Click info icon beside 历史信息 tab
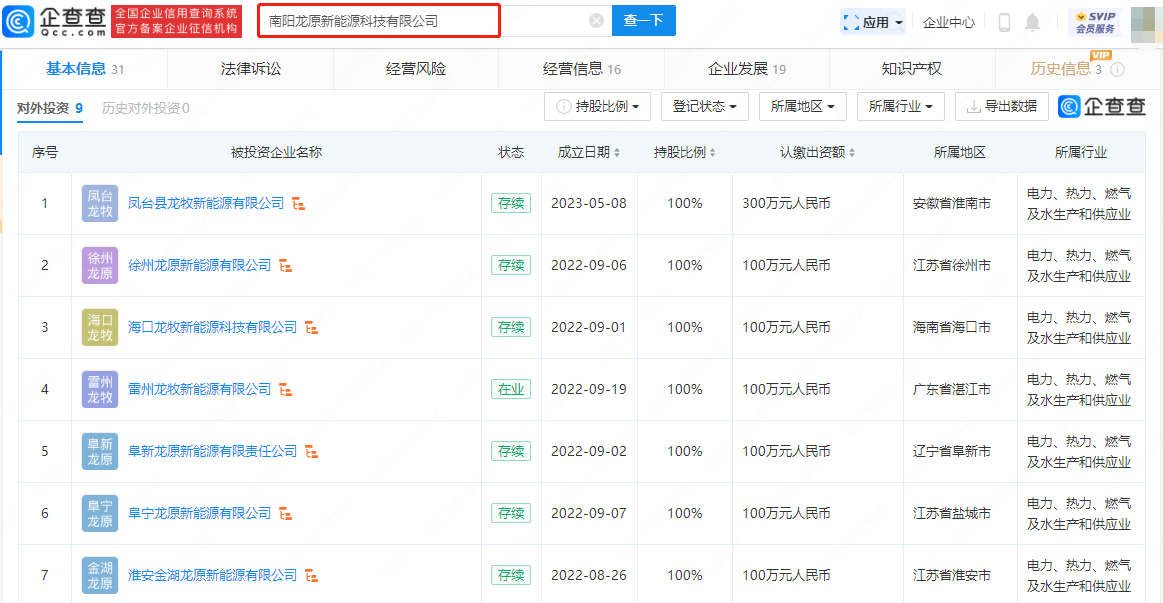The height and width of the screenshot is (603, 1163). point(1118,70)
